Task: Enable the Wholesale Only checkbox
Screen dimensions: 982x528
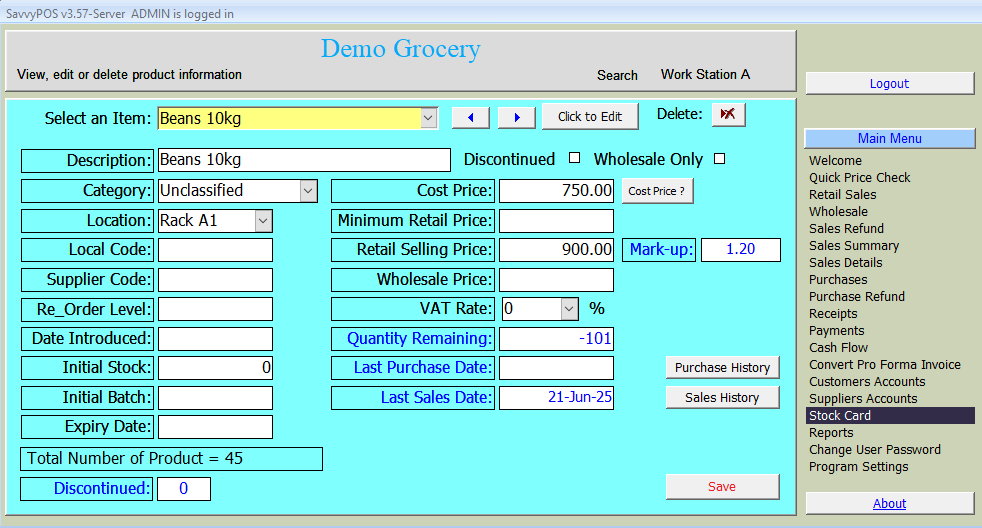Action: (718, 158)
